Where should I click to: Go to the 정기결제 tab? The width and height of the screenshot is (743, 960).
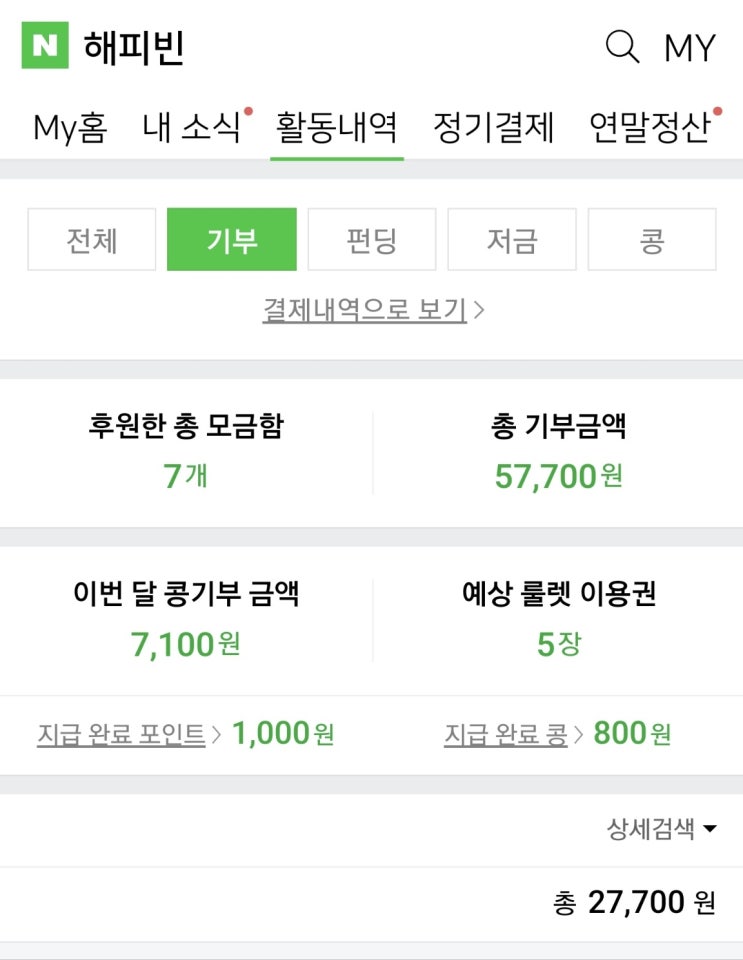point(493,128)
